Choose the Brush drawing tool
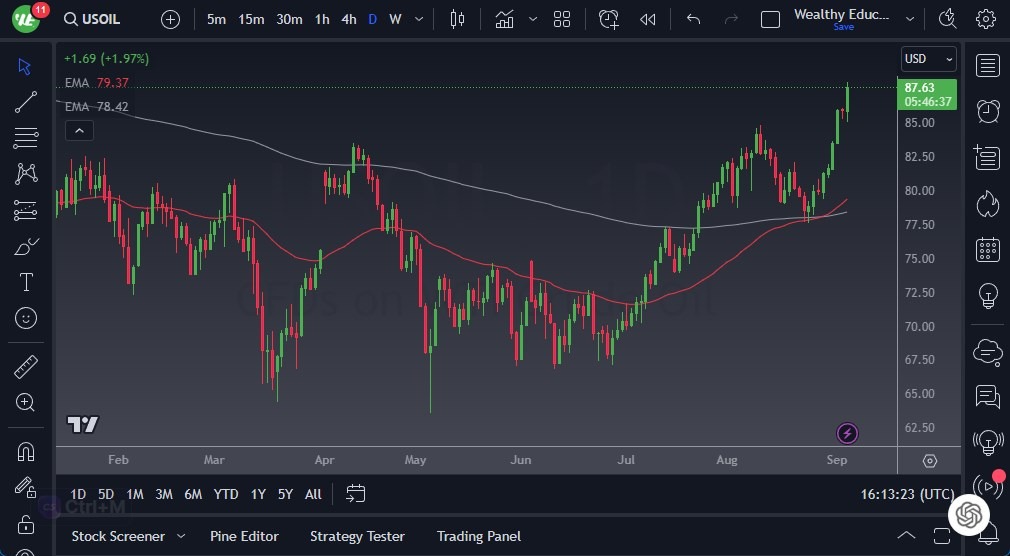Screen dimensions: 1010x556 point(26,246)
